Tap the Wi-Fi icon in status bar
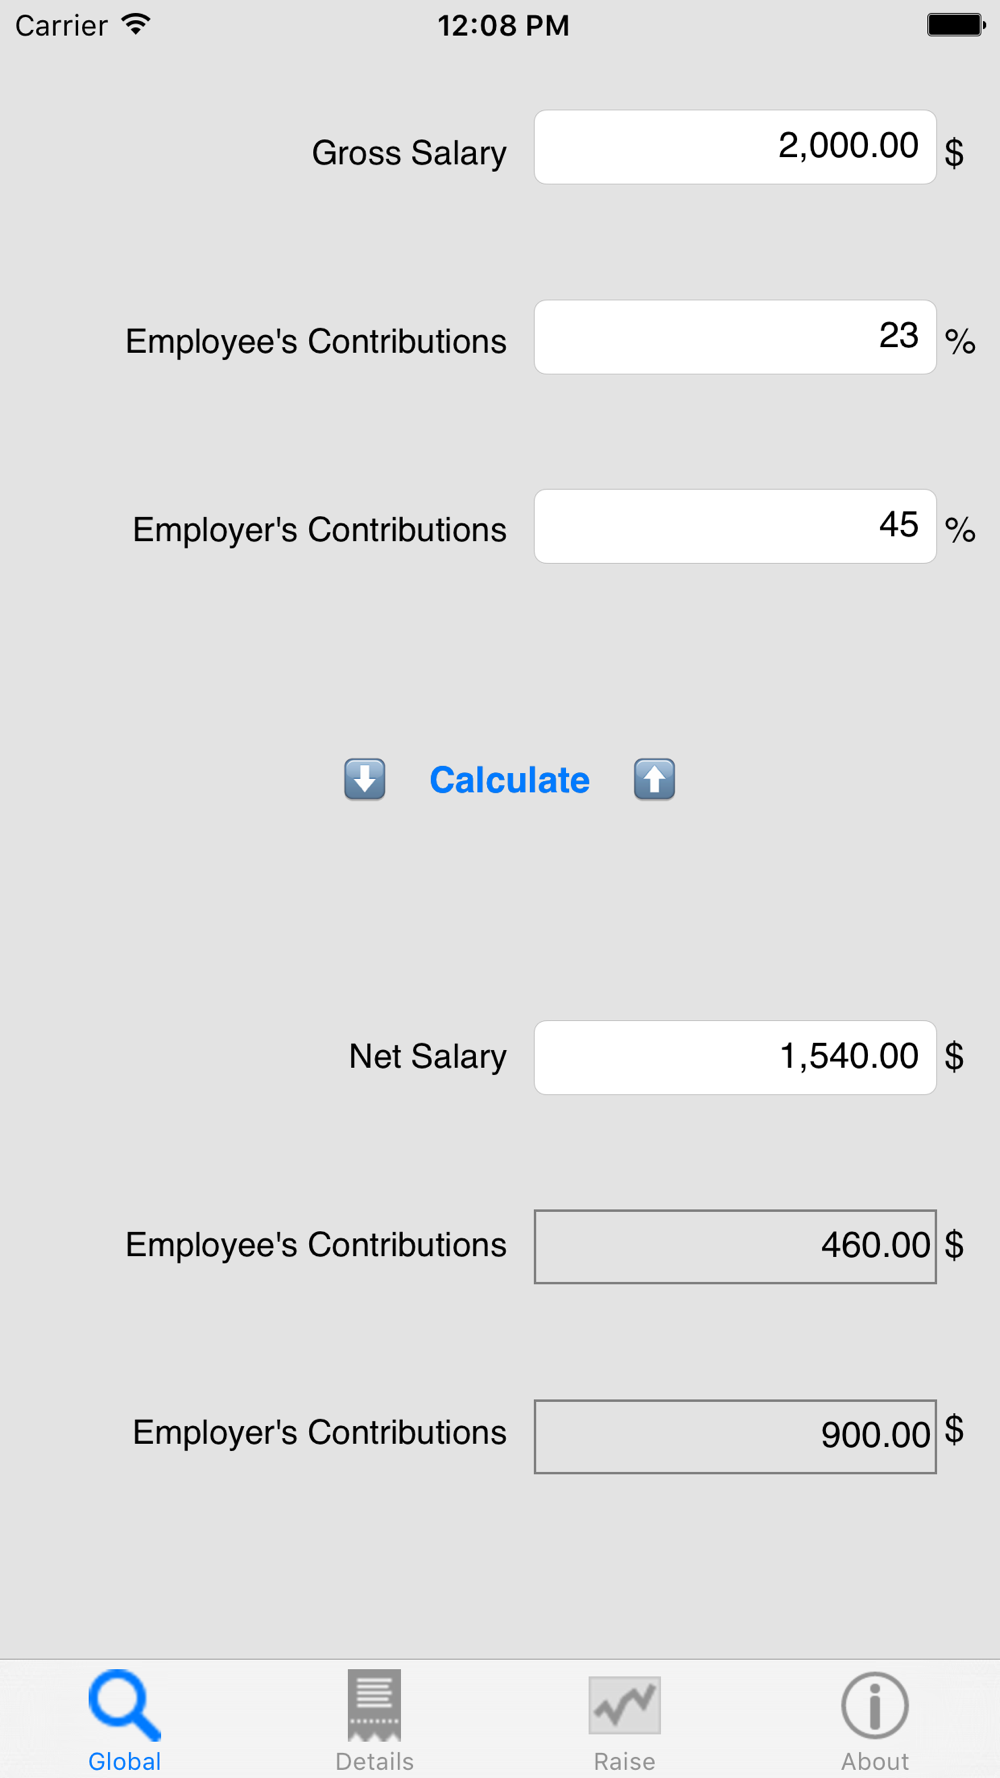The width and height of the screenshot is (1000, 1778). (x=136, y=24)
